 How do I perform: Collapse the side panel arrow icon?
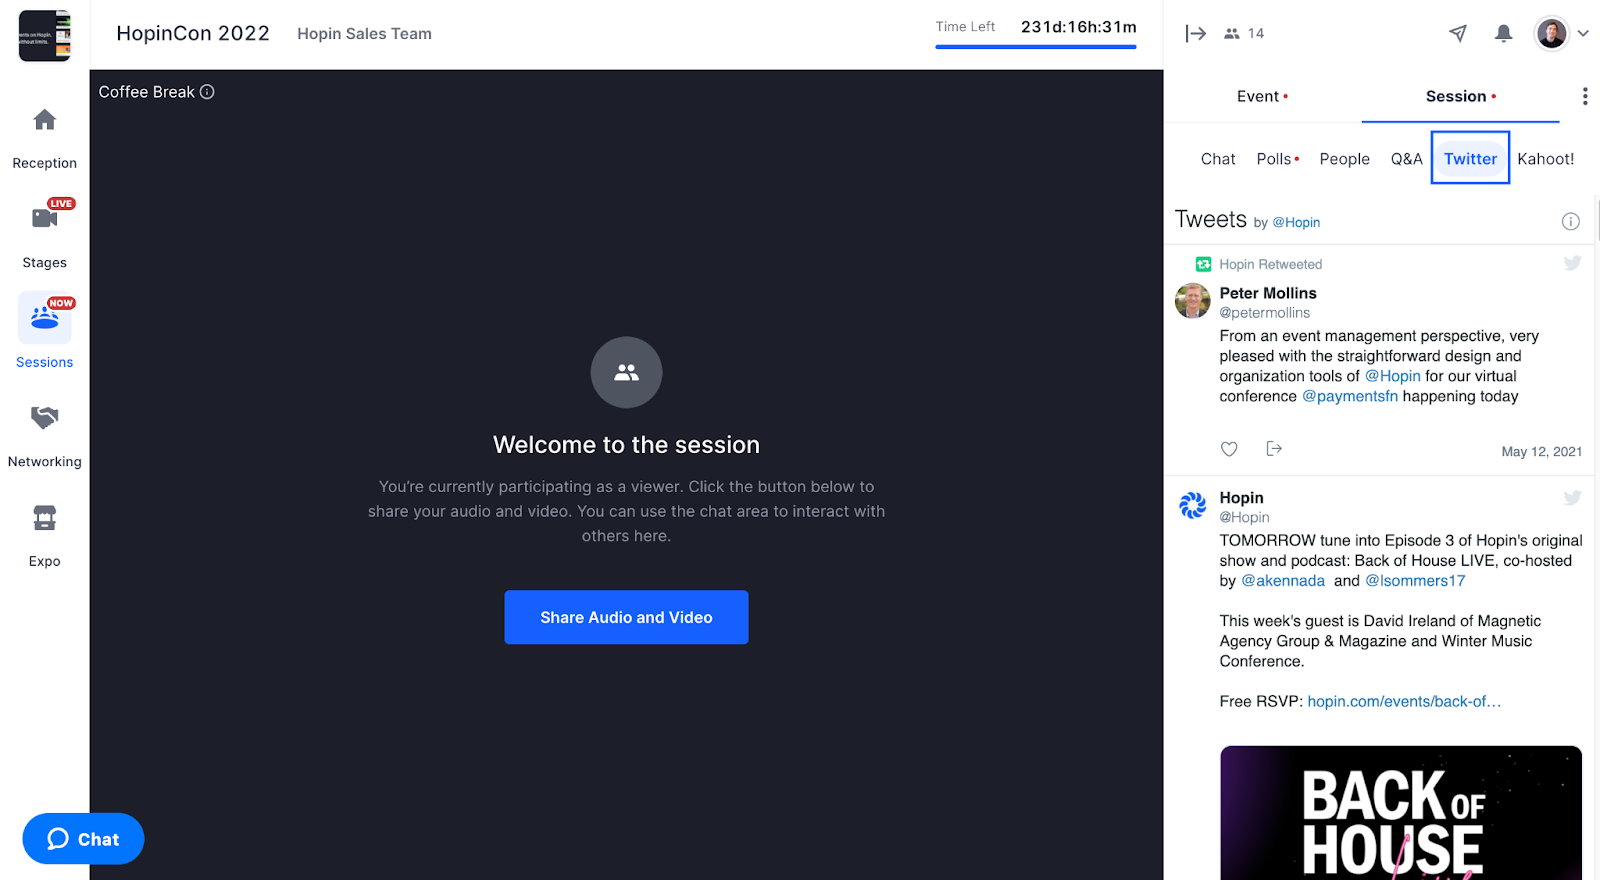point(1195,34)
